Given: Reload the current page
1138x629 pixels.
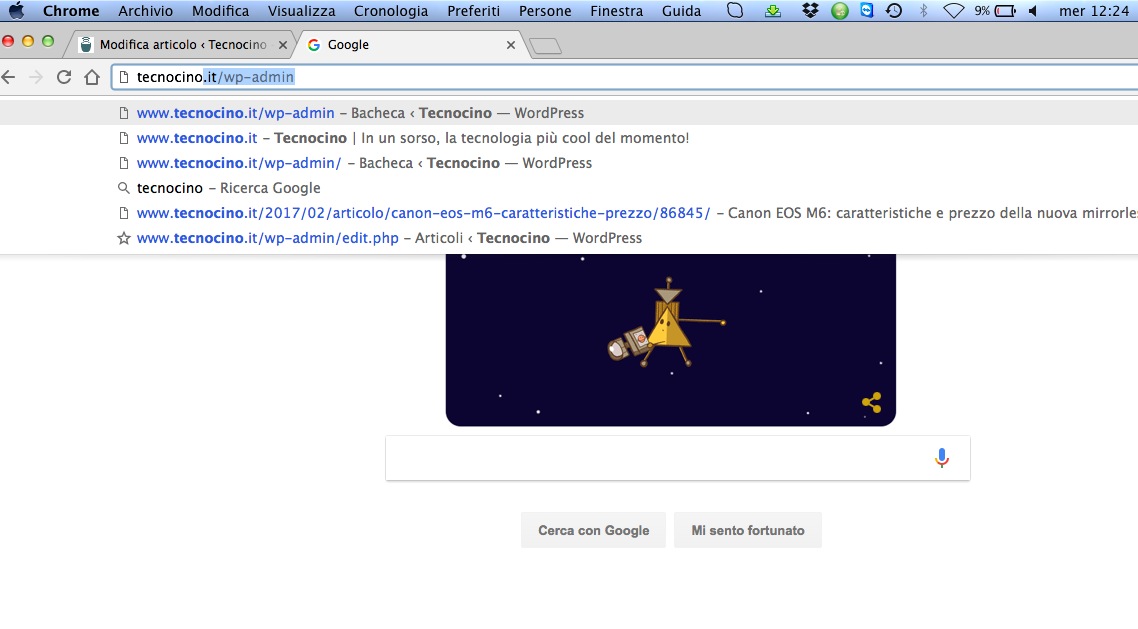Looking at the screenshot, I should click(x=64, y=77).
